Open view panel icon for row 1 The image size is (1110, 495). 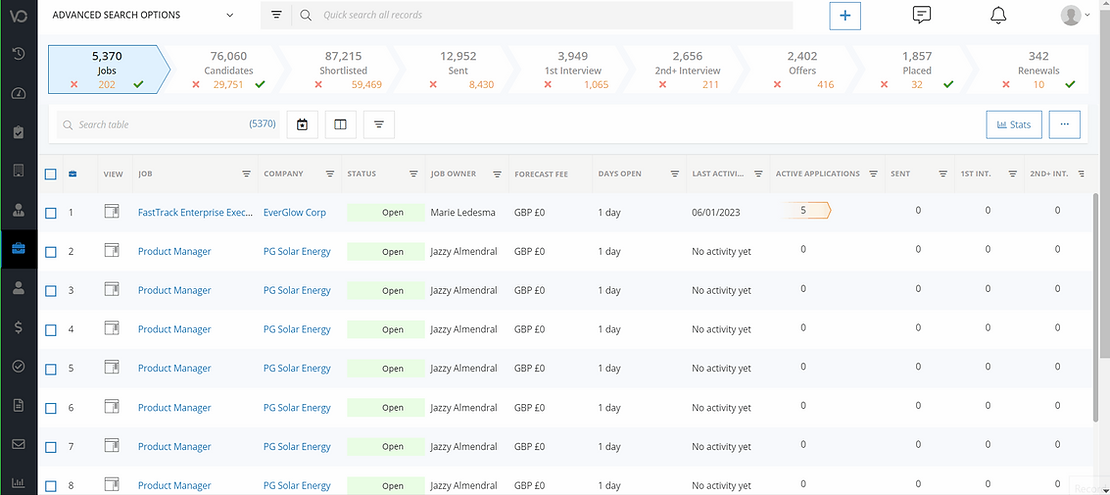[112, 211]
